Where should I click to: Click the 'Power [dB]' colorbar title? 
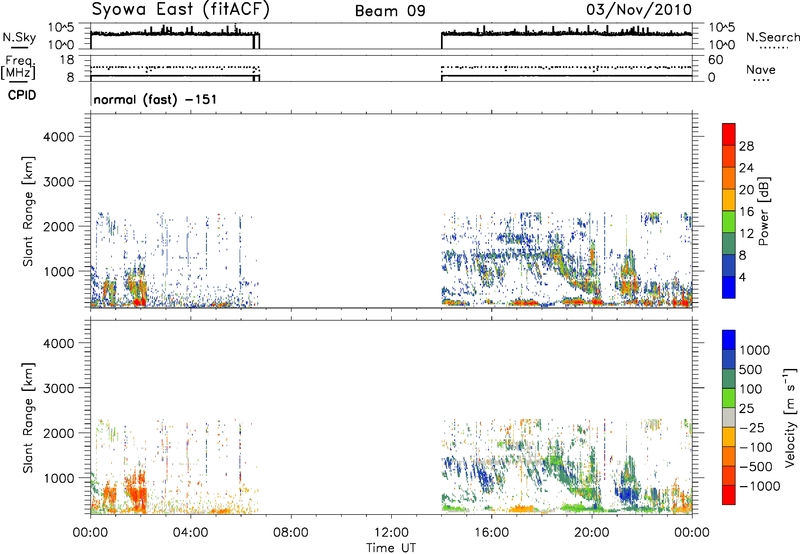point(764,211)
